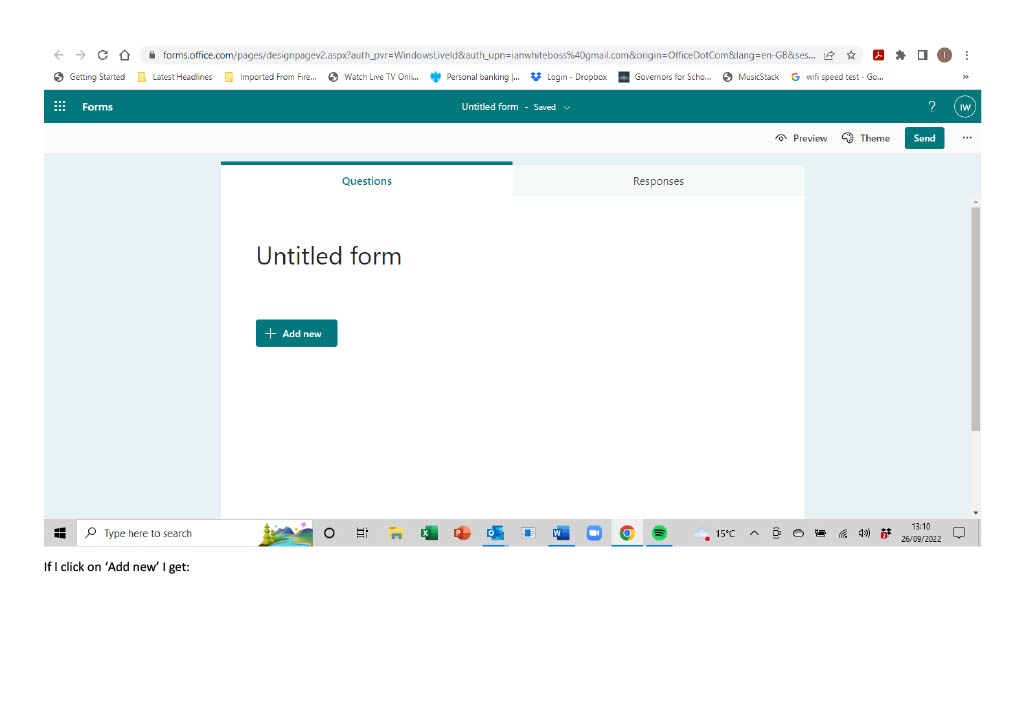This screenshot has height=726, width=1024.
Task: Click the page vertical scrollbar
Action: [x=976, y=319]
